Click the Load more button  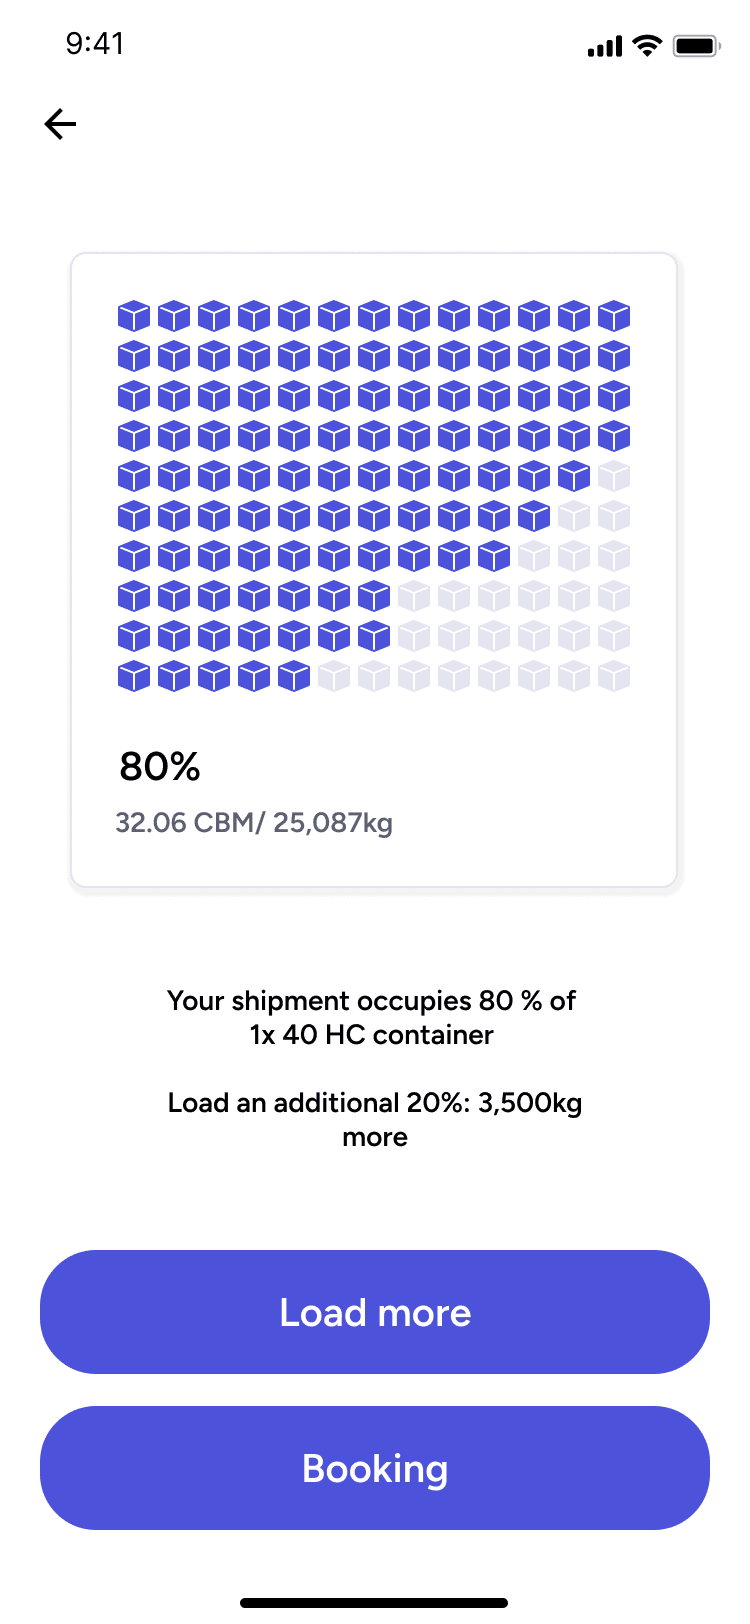pyautogui.click(x=375, y=1312)
